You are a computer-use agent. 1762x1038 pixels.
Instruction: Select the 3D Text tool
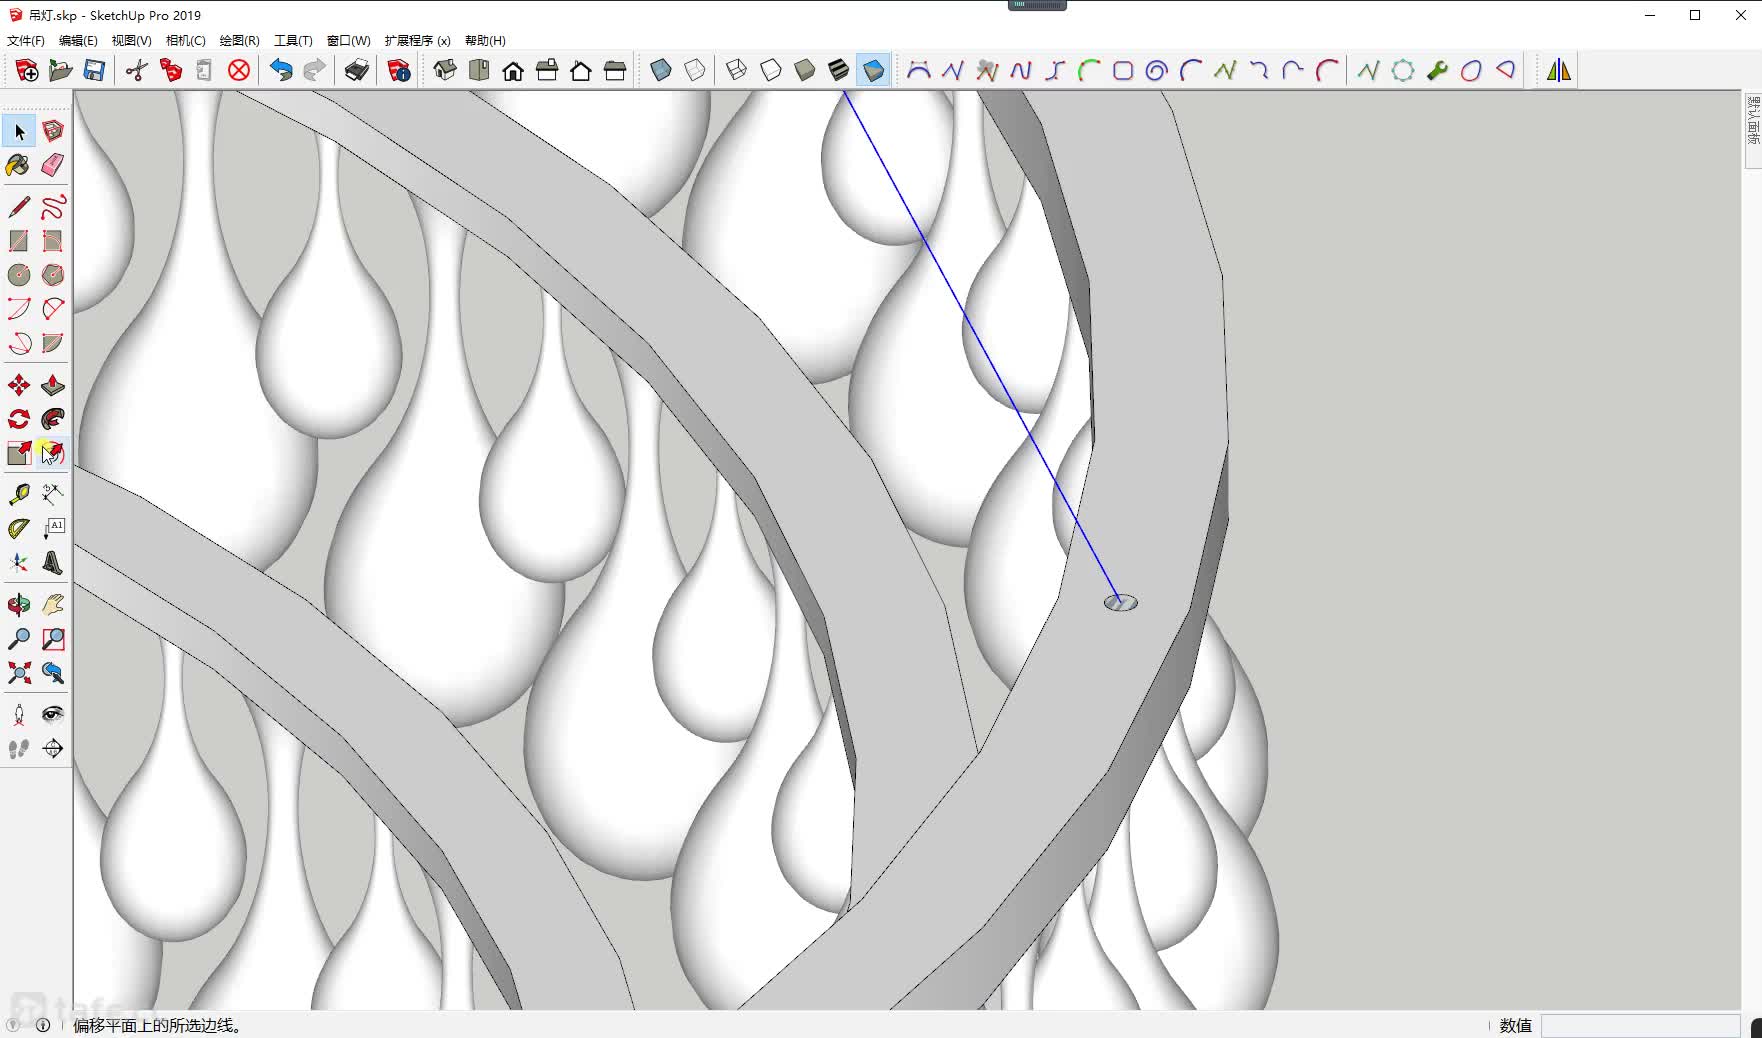tap(53, 563)
